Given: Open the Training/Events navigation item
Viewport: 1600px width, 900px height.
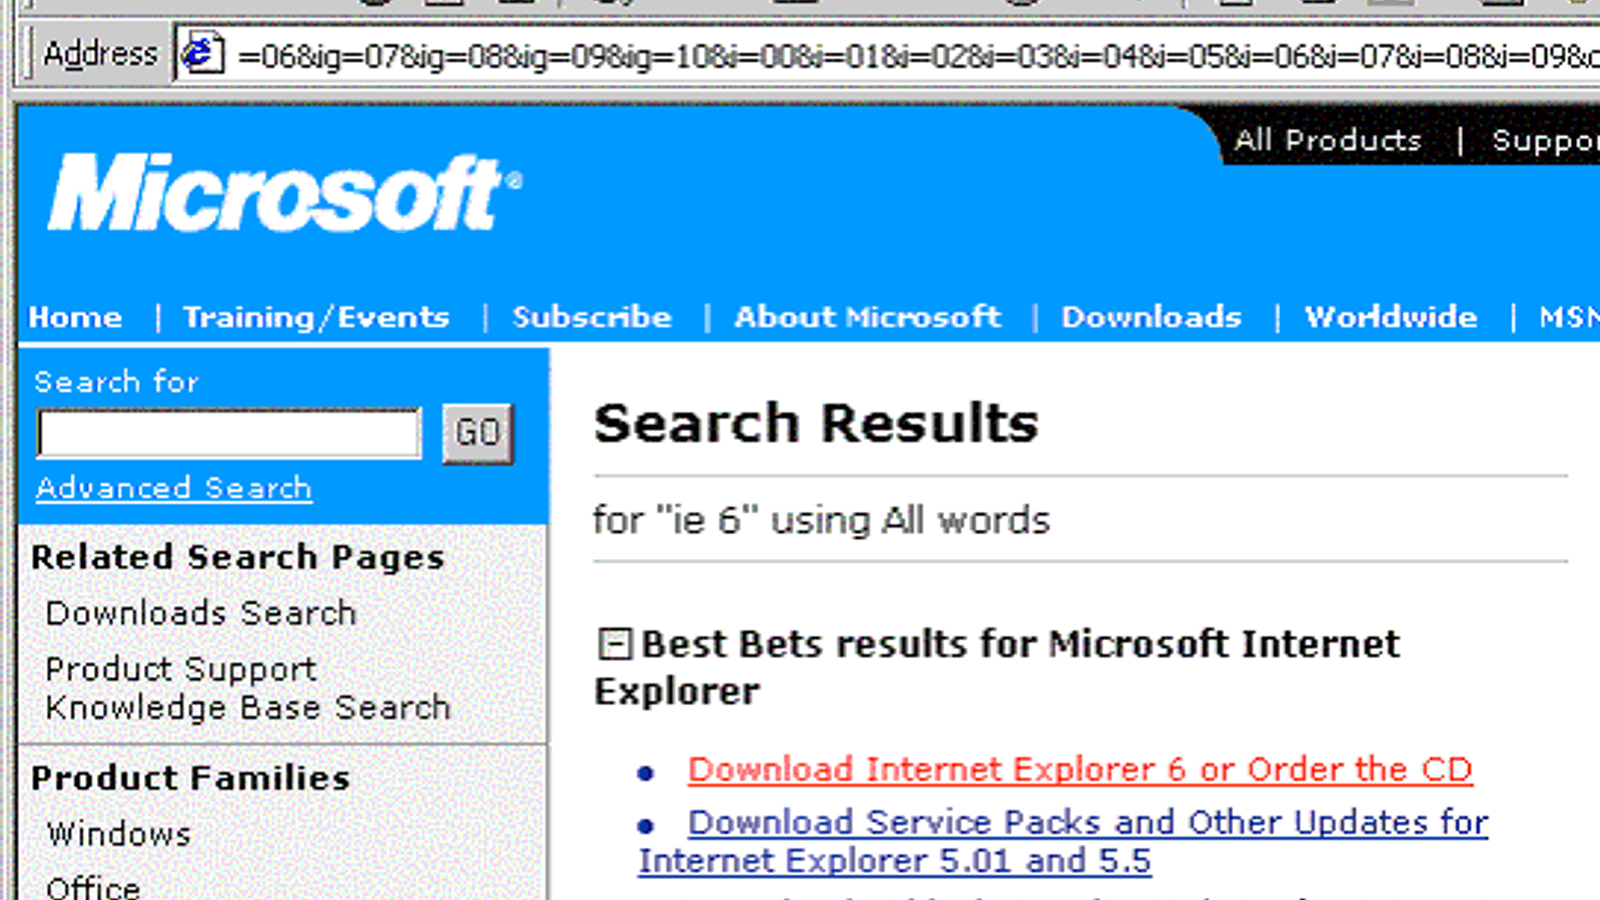Looking at the screenshot, I should (316, 317).
